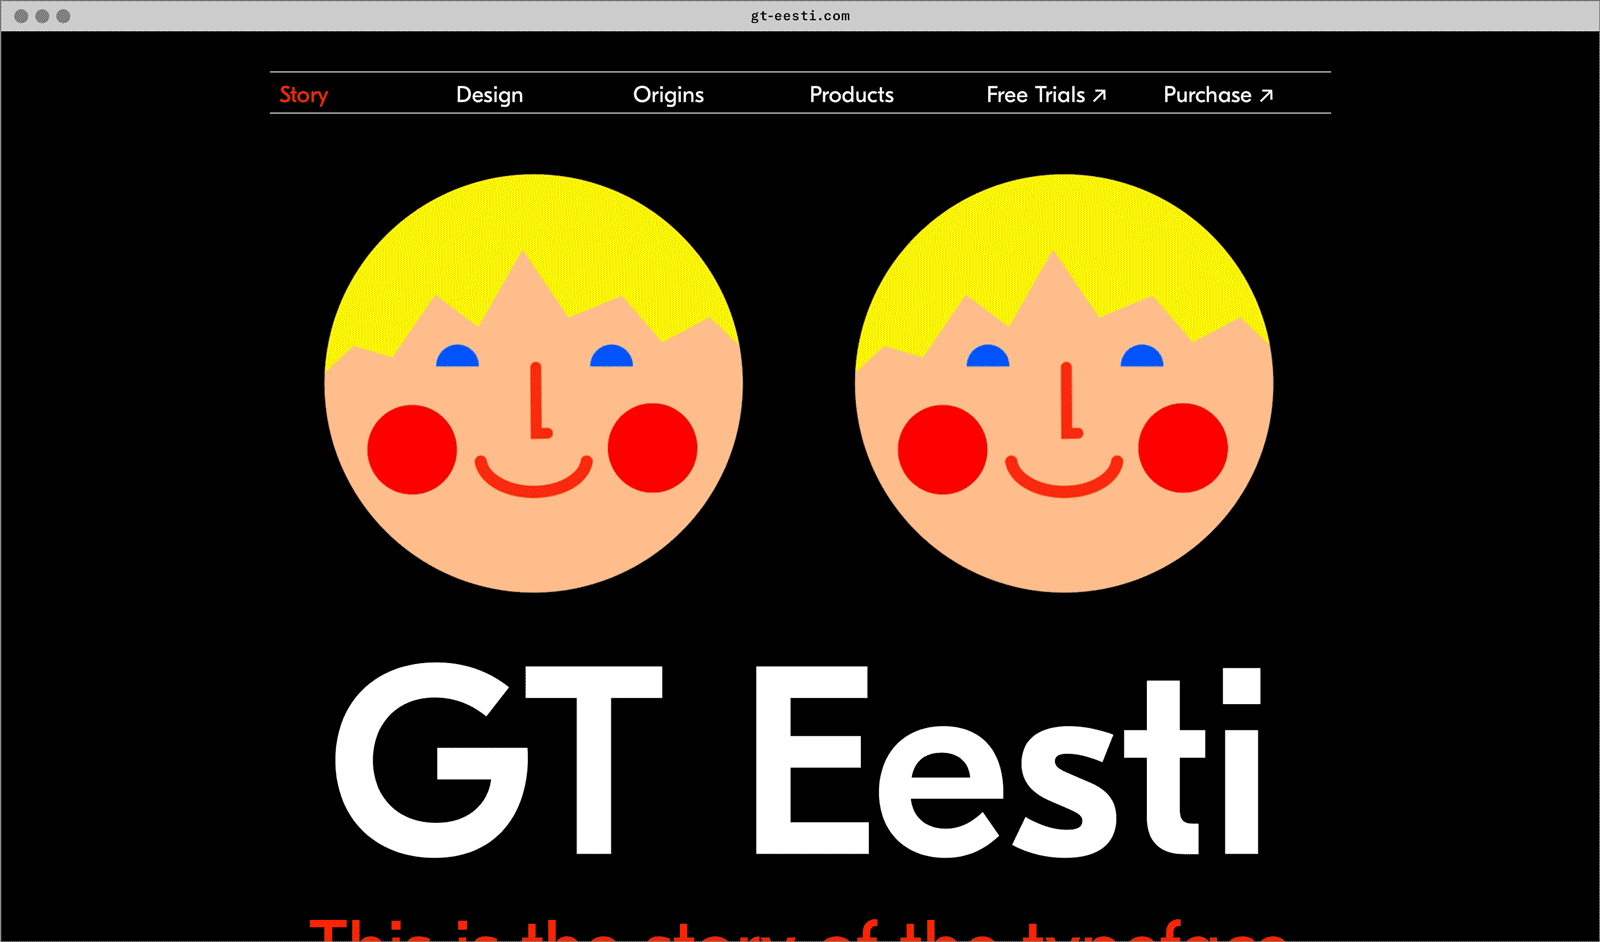Viewport: 1600px width, 942px height.
Task: Follow the Purchase external link
Action: 1218,95
